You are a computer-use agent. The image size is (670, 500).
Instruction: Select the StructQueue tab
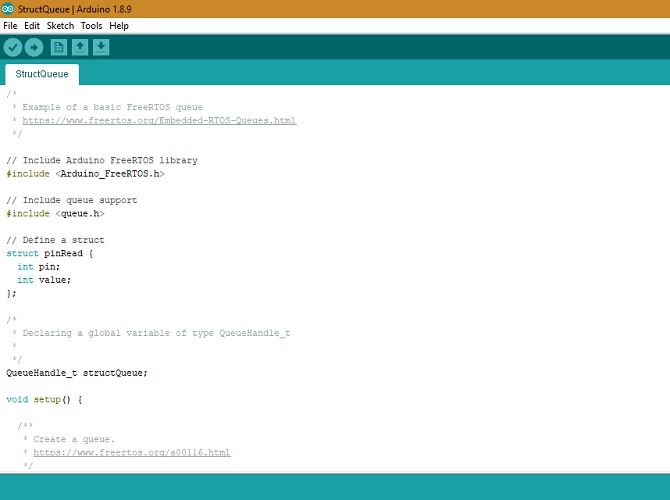[x=42, y=74]
